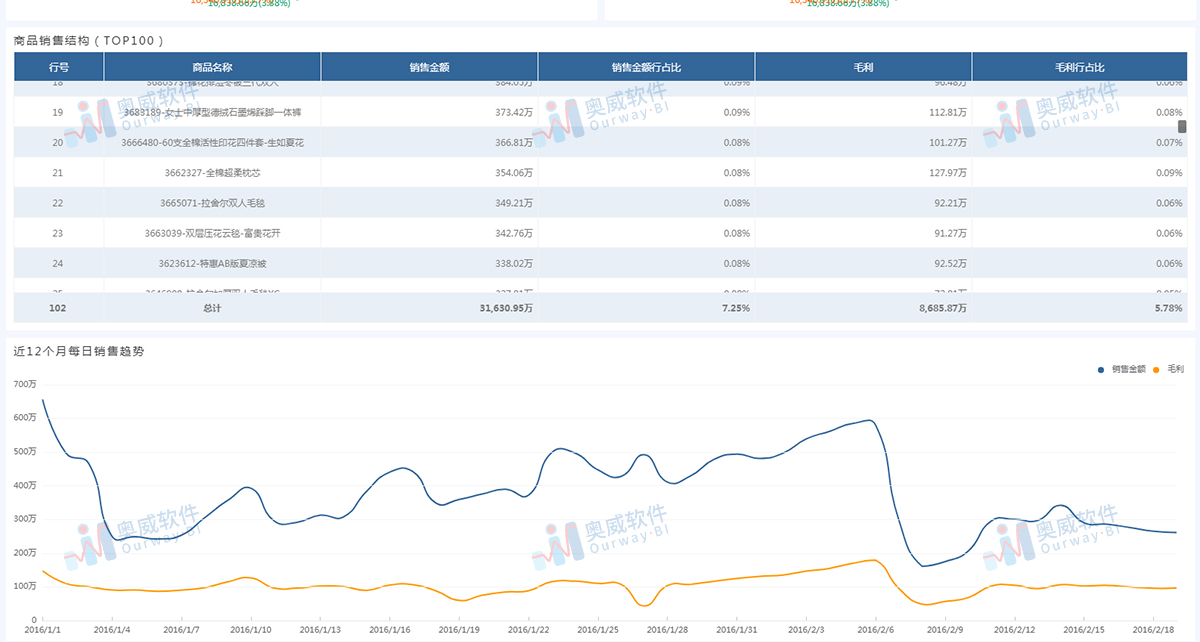
Task: Click y-axis label 400万
Action: [24, 485]
